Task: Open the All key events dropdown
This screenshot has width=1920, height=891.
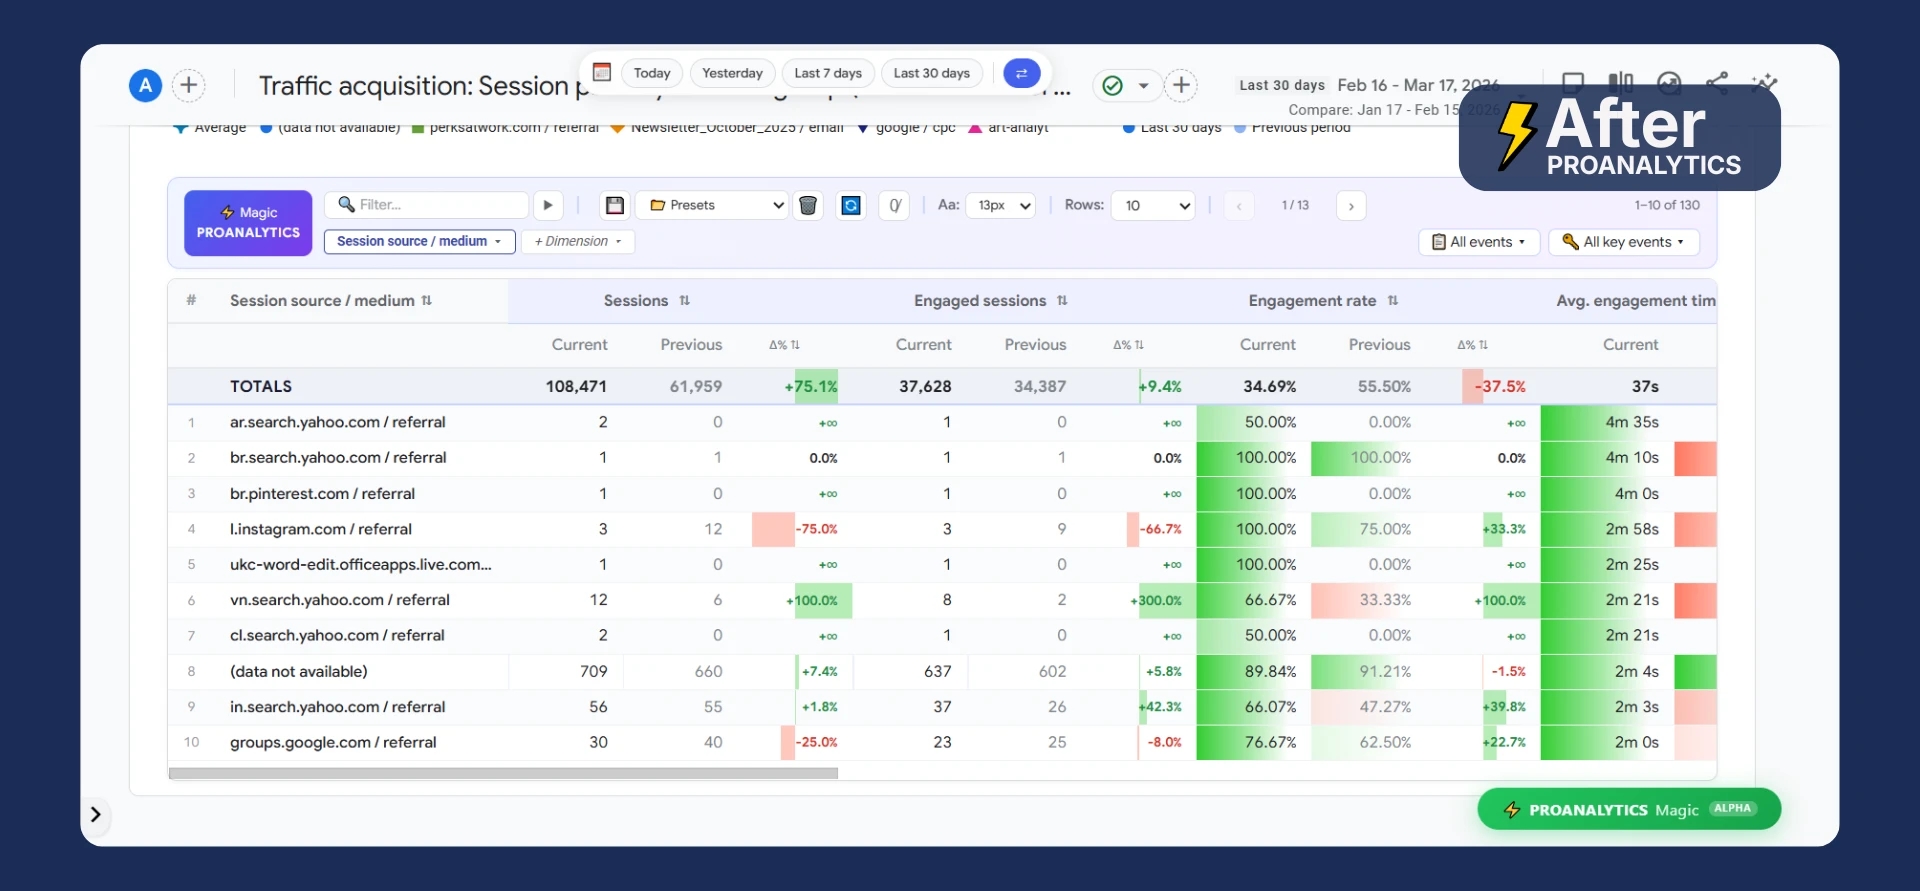Action: 1624,242
